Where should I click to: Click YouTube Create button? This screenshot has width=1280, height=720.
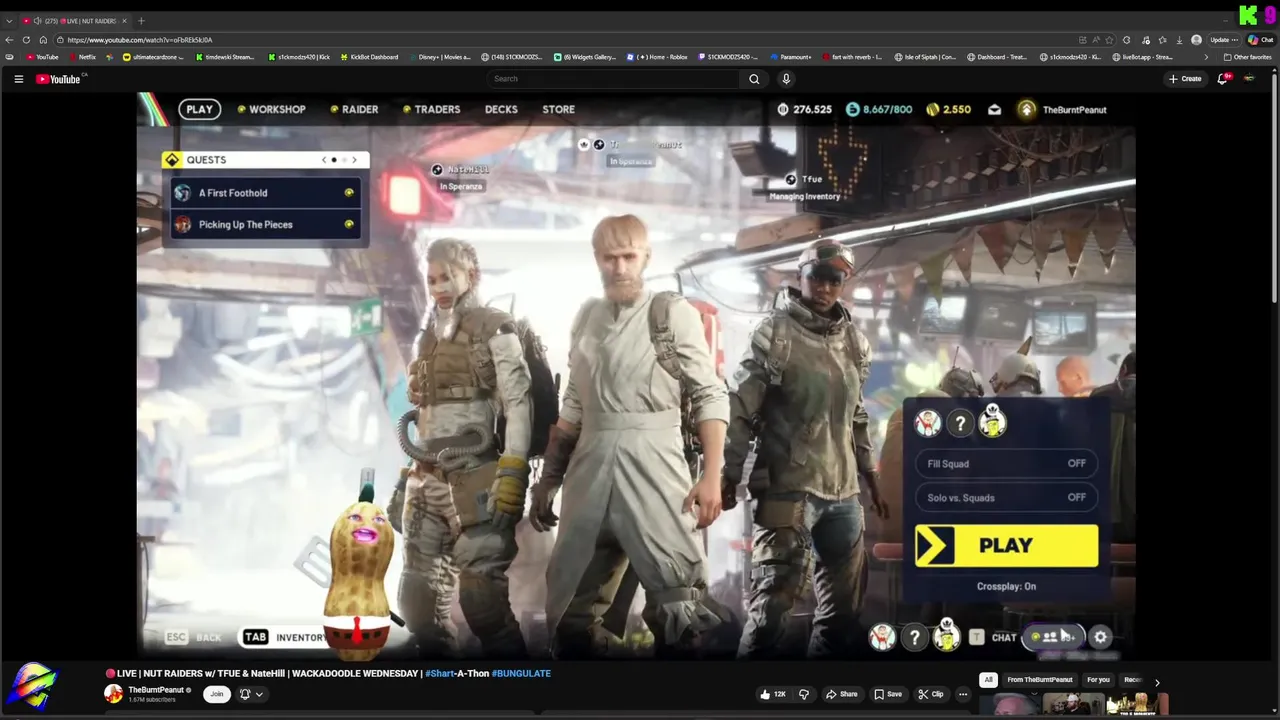click(x=1185, y=79)
